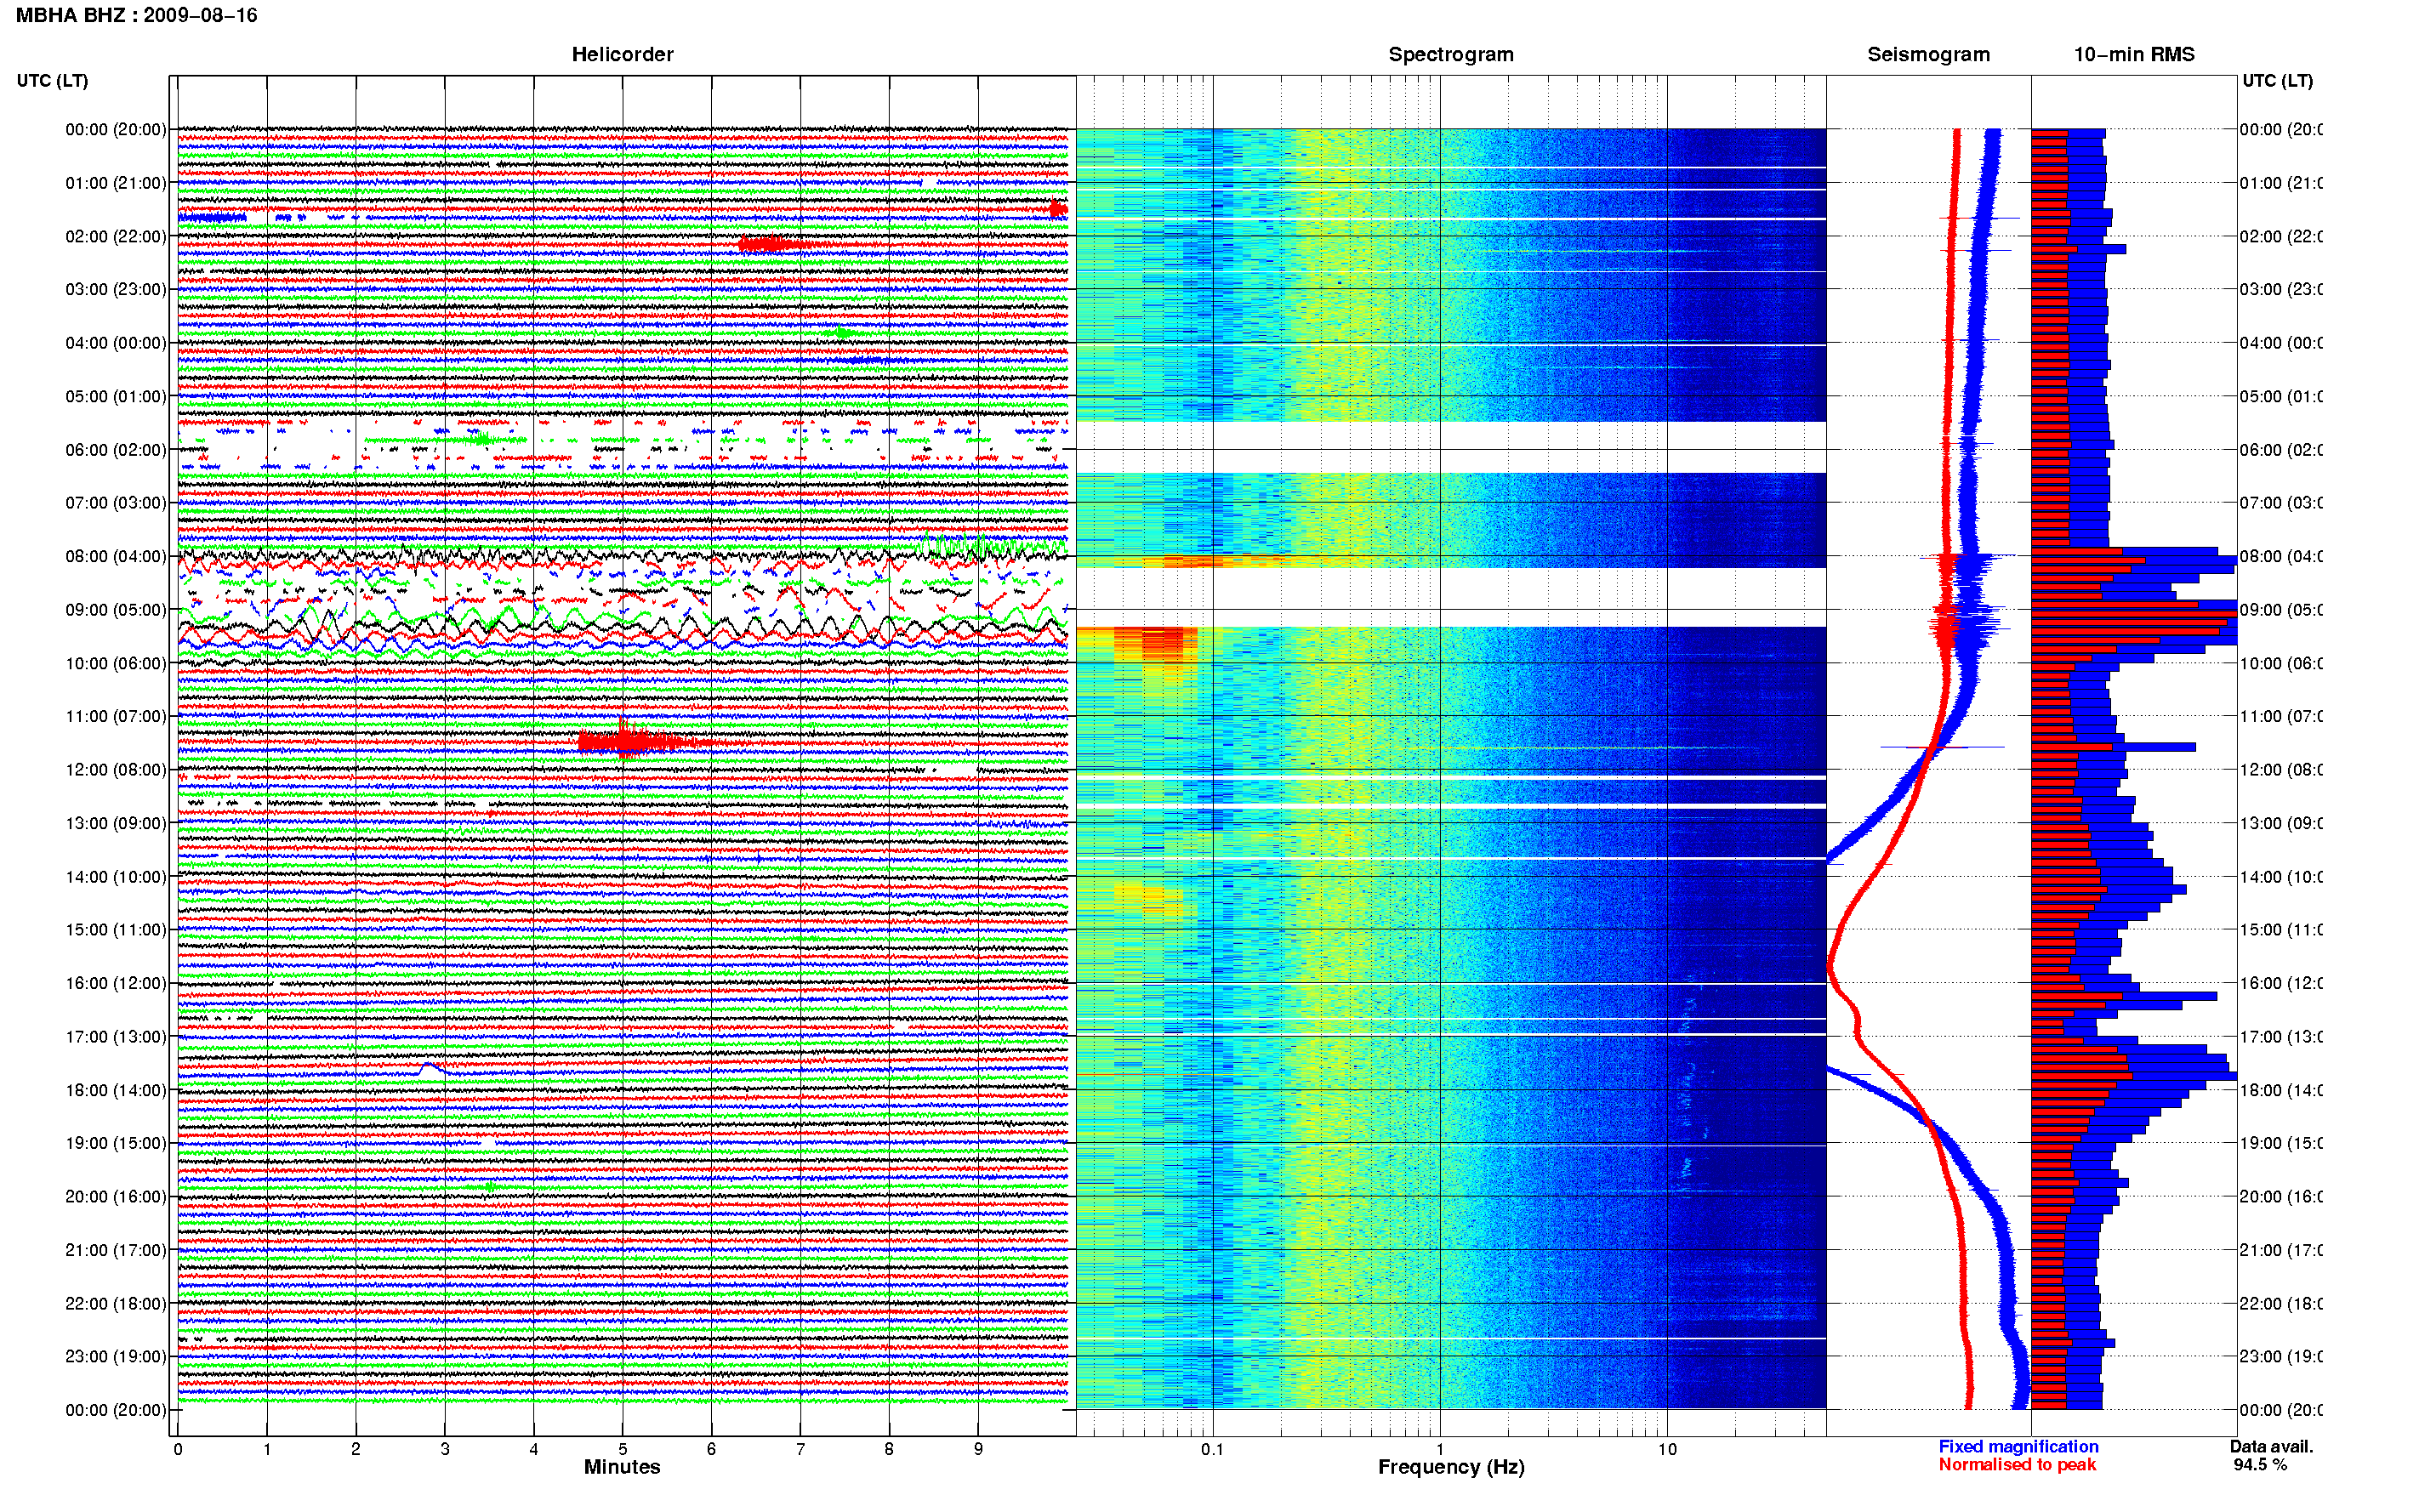Click the Data avail. label
Viewport: 2419px width, 1512px height.
click(2271, 1446)
